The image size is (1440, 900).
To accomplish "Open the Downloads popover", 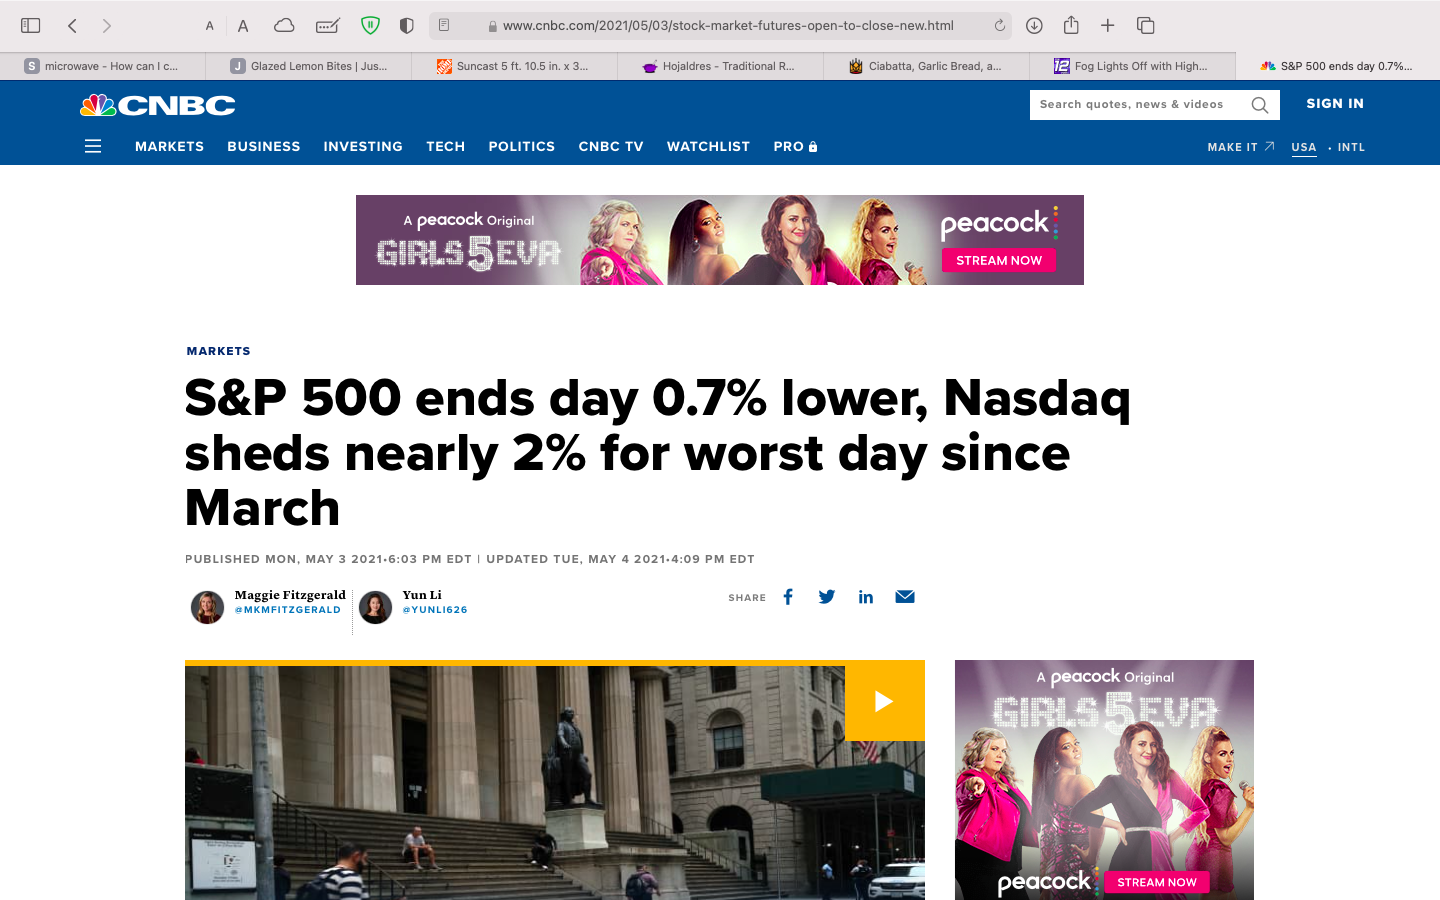I will pos(1033,25).
